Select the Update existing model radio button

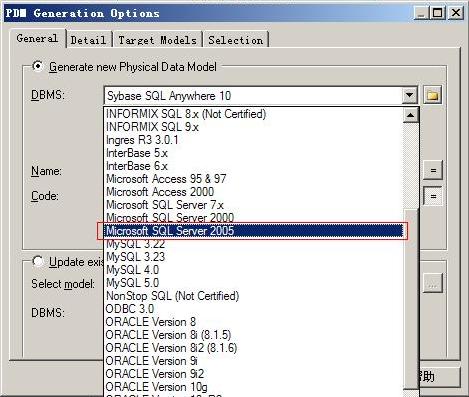pos(38,262)
